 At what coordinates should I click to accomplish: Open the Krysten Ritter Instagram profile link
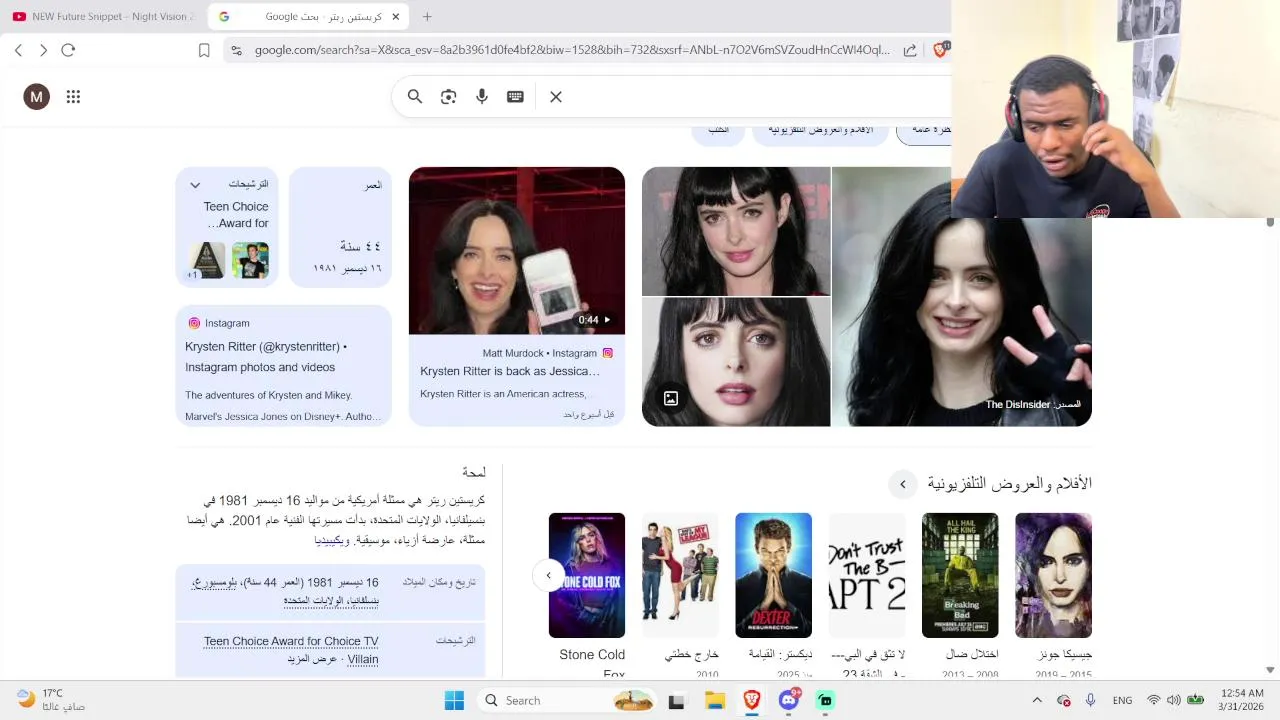(266, 357)
